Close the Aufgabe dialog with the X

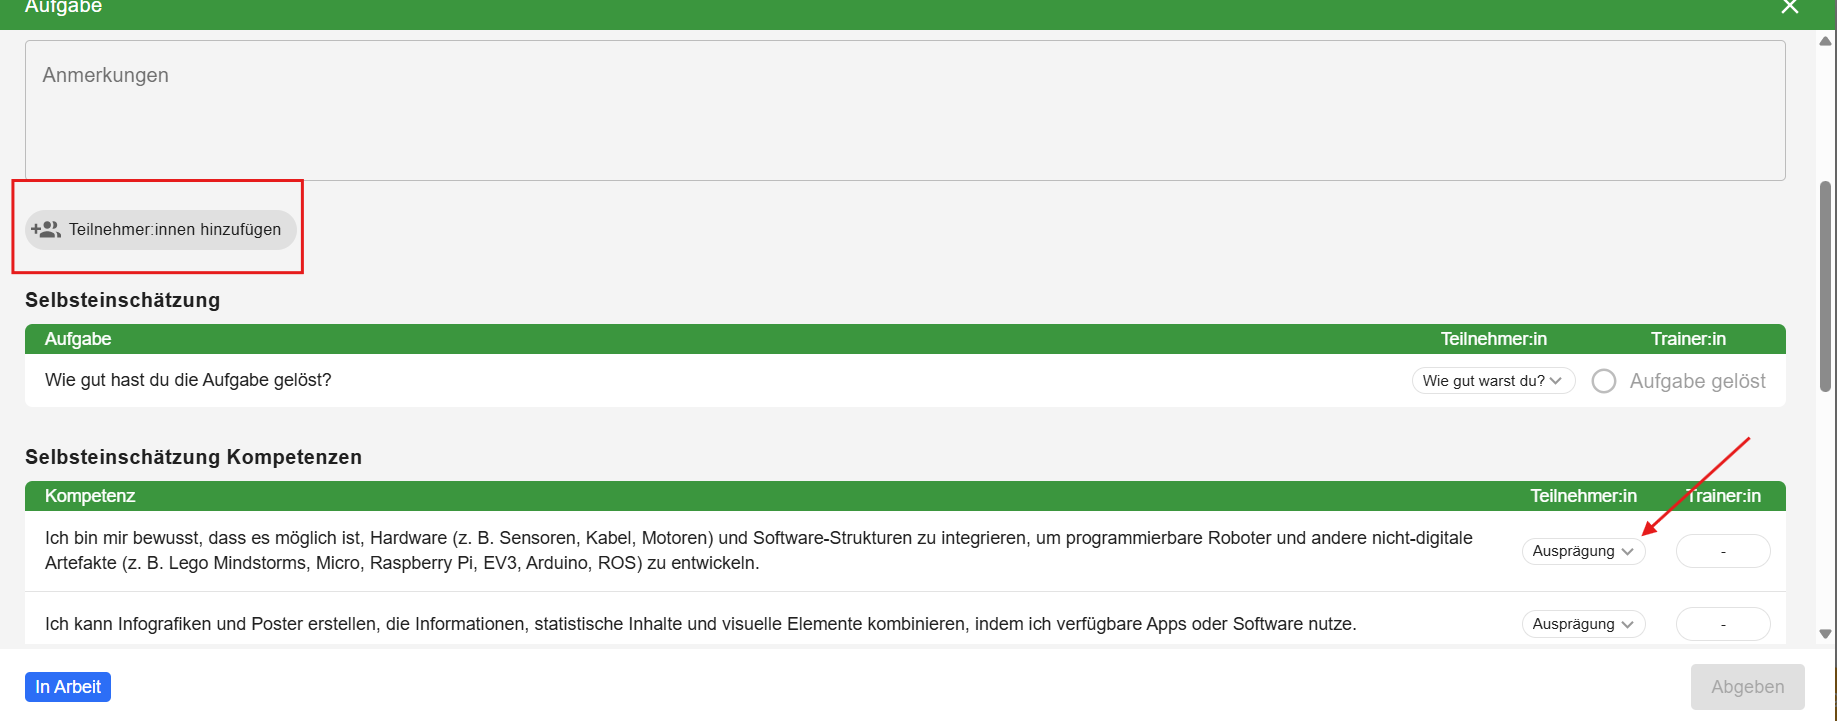click(1789, 7)
